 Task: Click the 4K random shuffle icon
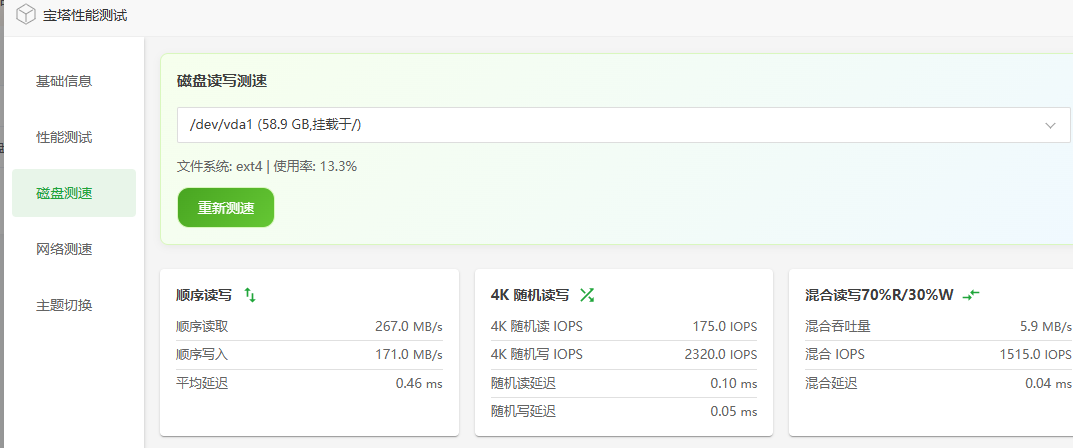click(x=587, y=295)
